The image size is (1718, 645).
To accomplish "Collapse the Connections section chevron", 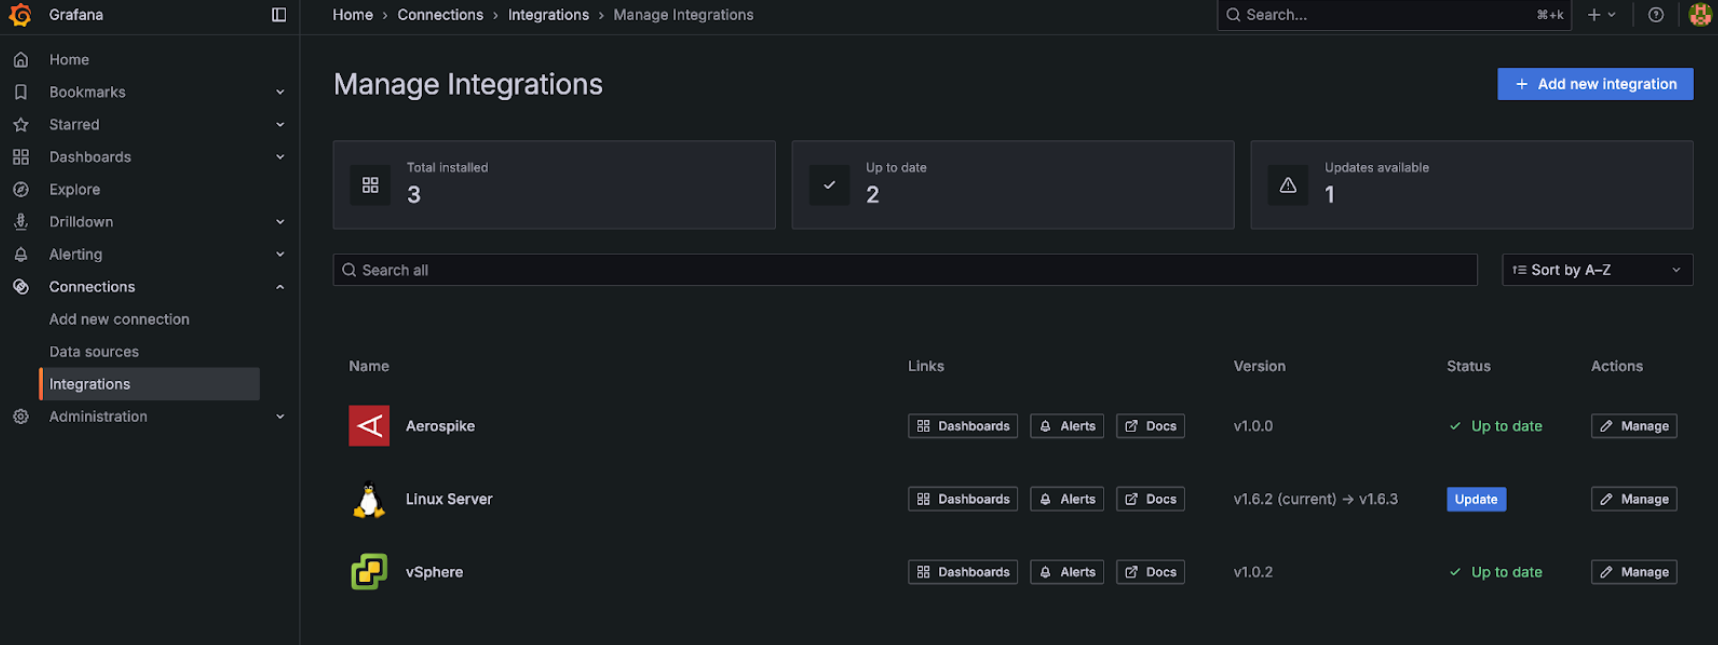I will pyautogui.click(x=280, y=287).
